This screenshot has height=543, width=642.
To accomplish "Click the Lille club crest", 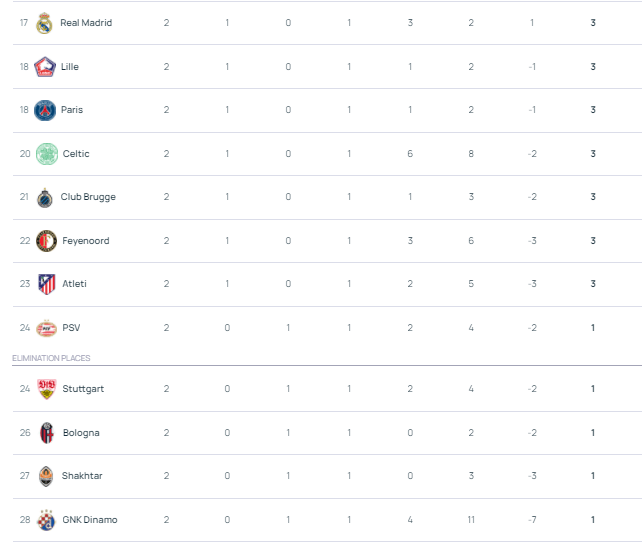I will (x=44, y=67).
